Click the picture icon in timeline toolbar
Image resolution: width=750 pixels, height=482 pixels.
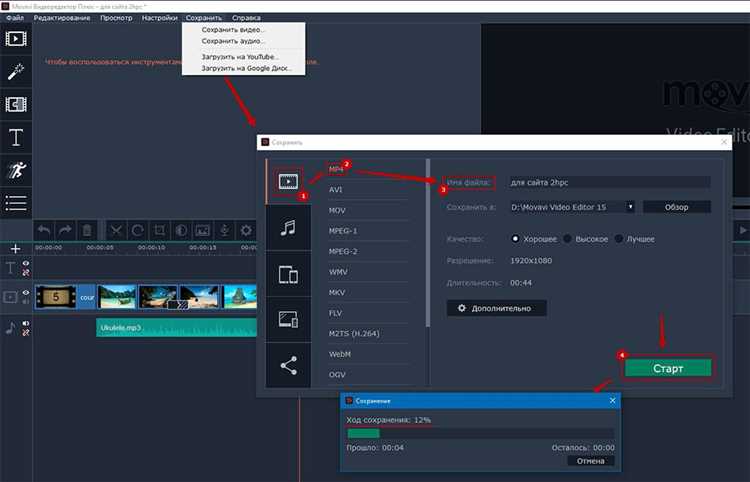[202, 230]
